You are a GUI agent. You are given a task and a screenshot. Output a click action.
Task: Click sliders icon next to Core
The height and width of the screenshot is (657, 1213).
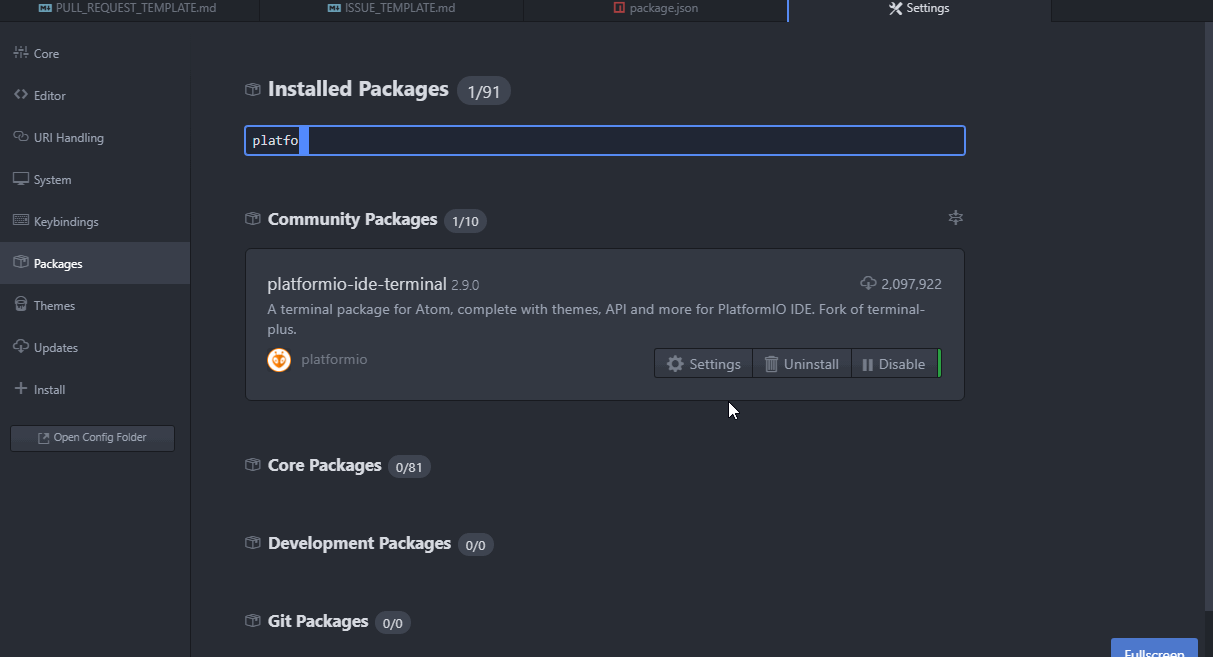(x=20, y=53)
